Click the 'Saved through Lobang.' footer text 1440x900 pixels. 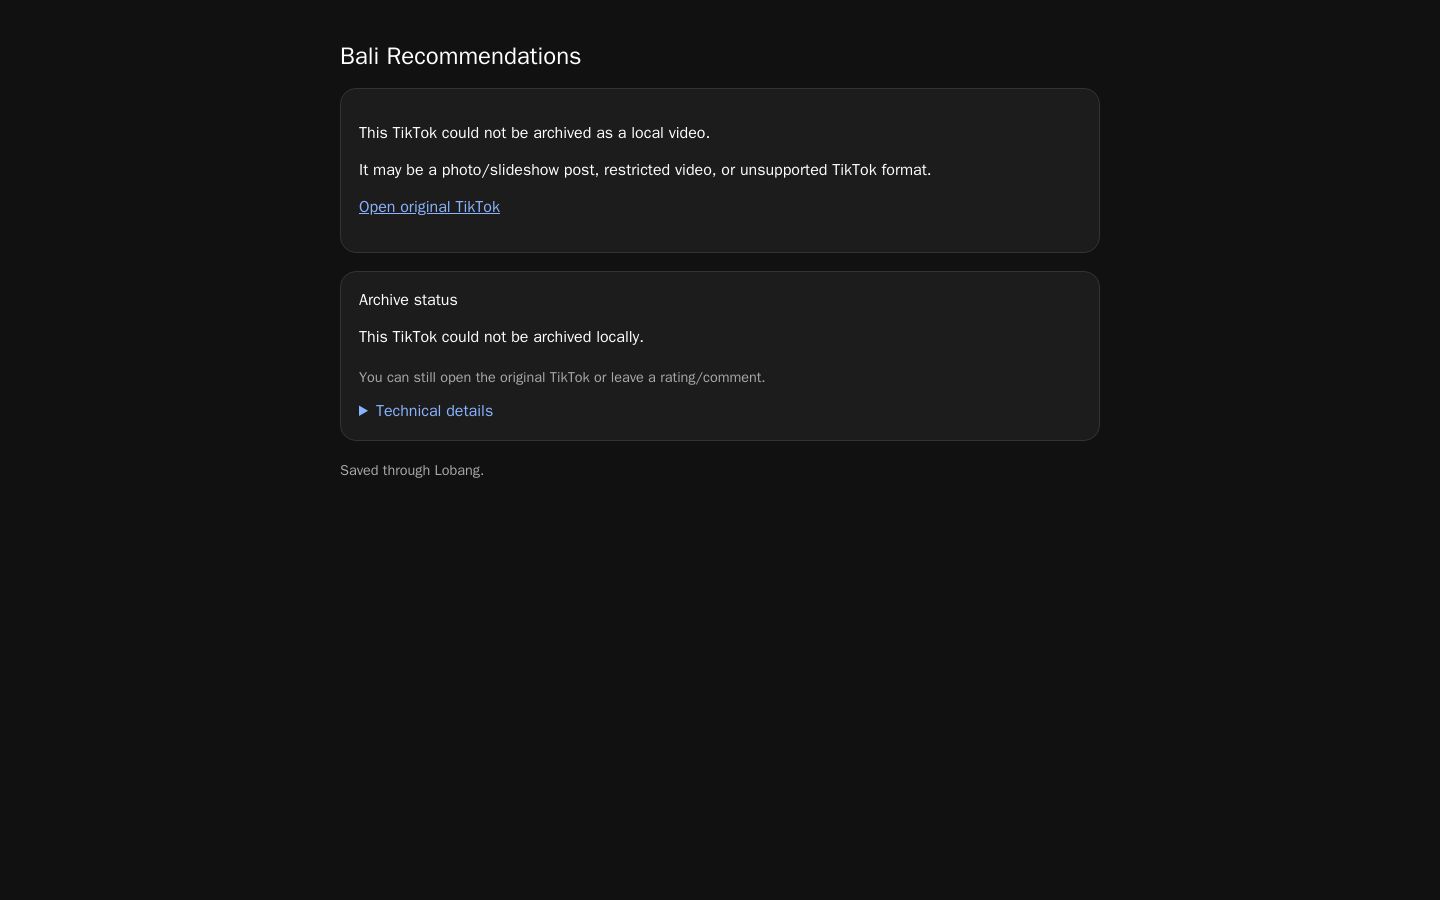point(412,470)
